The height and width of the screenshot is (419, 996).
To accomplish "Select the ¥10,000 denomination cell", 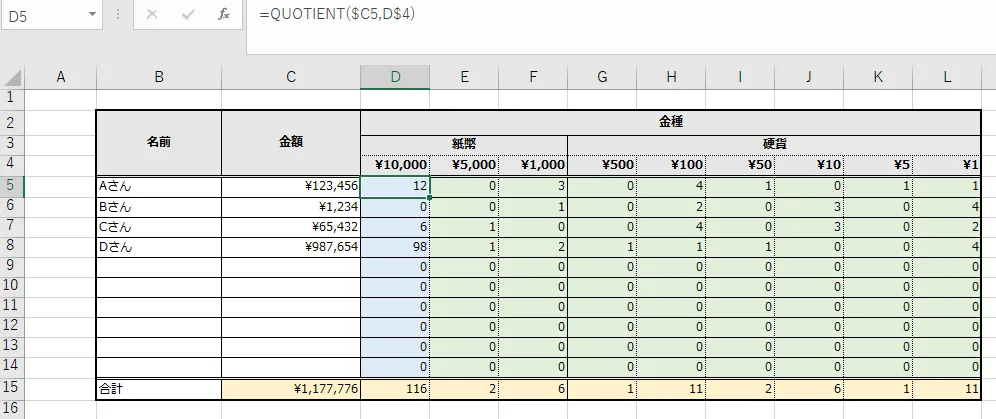I will coord(395,165).
